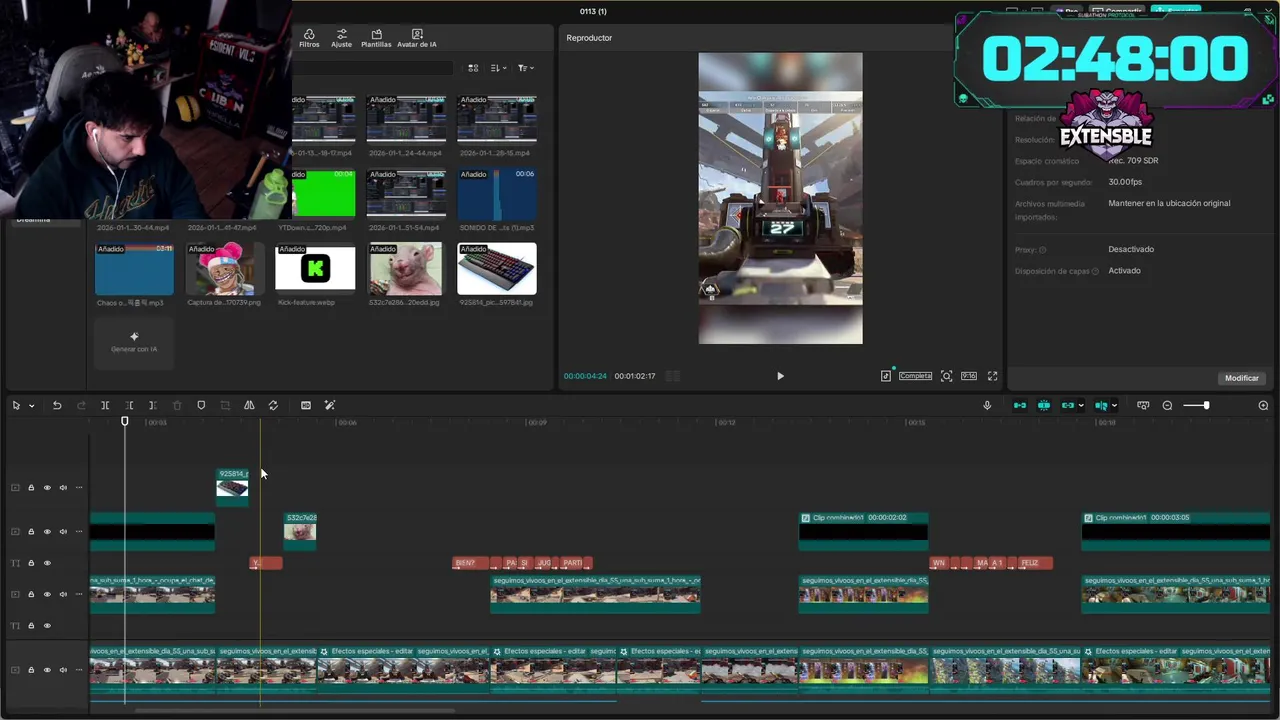Screen dimensions: 1280x720
Task: Redo the last undone edit
Action: 81,405
